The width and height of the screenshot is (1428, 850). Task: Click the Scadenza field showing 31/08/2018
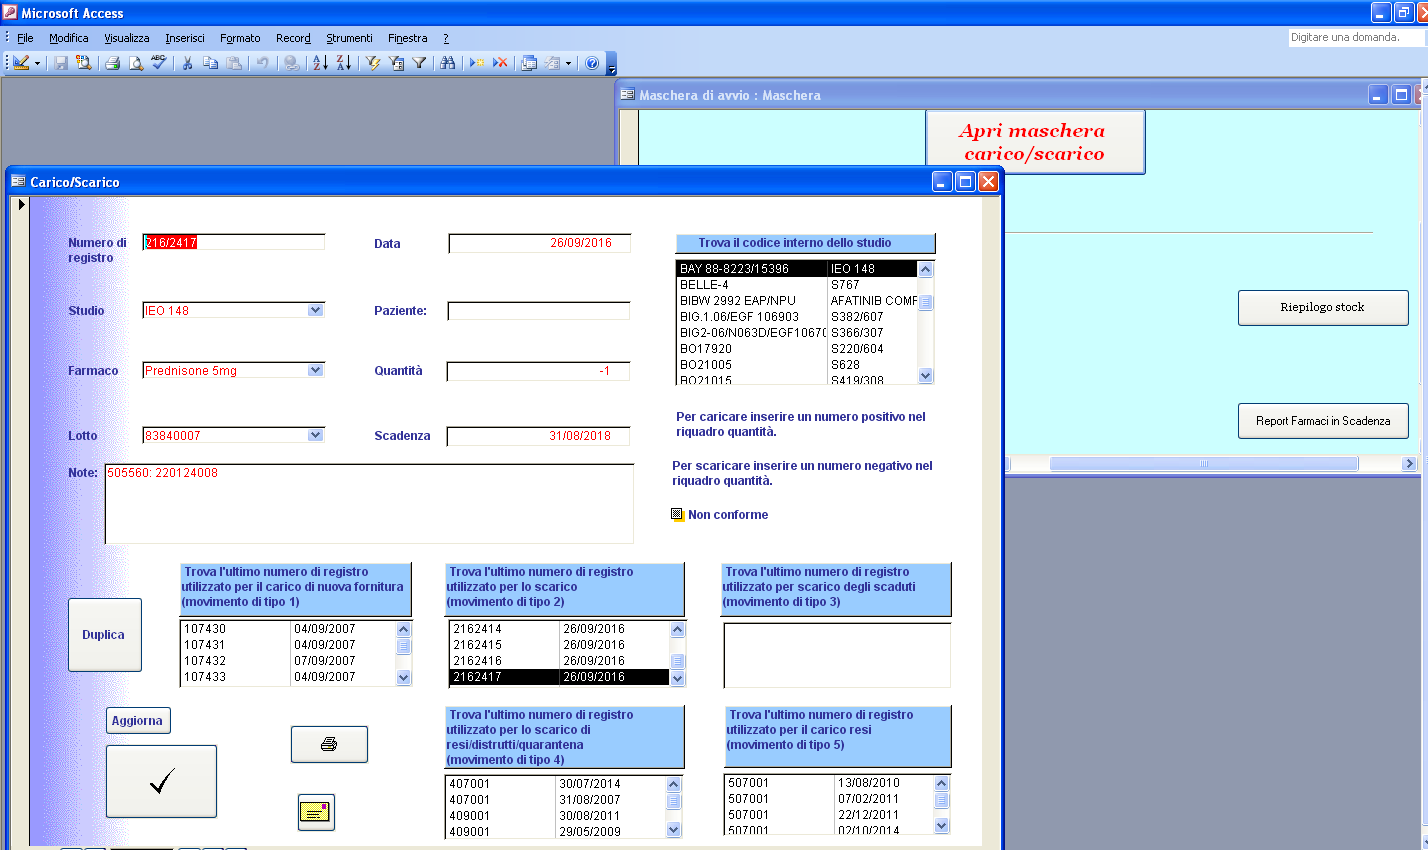click(x=538, y=436)
